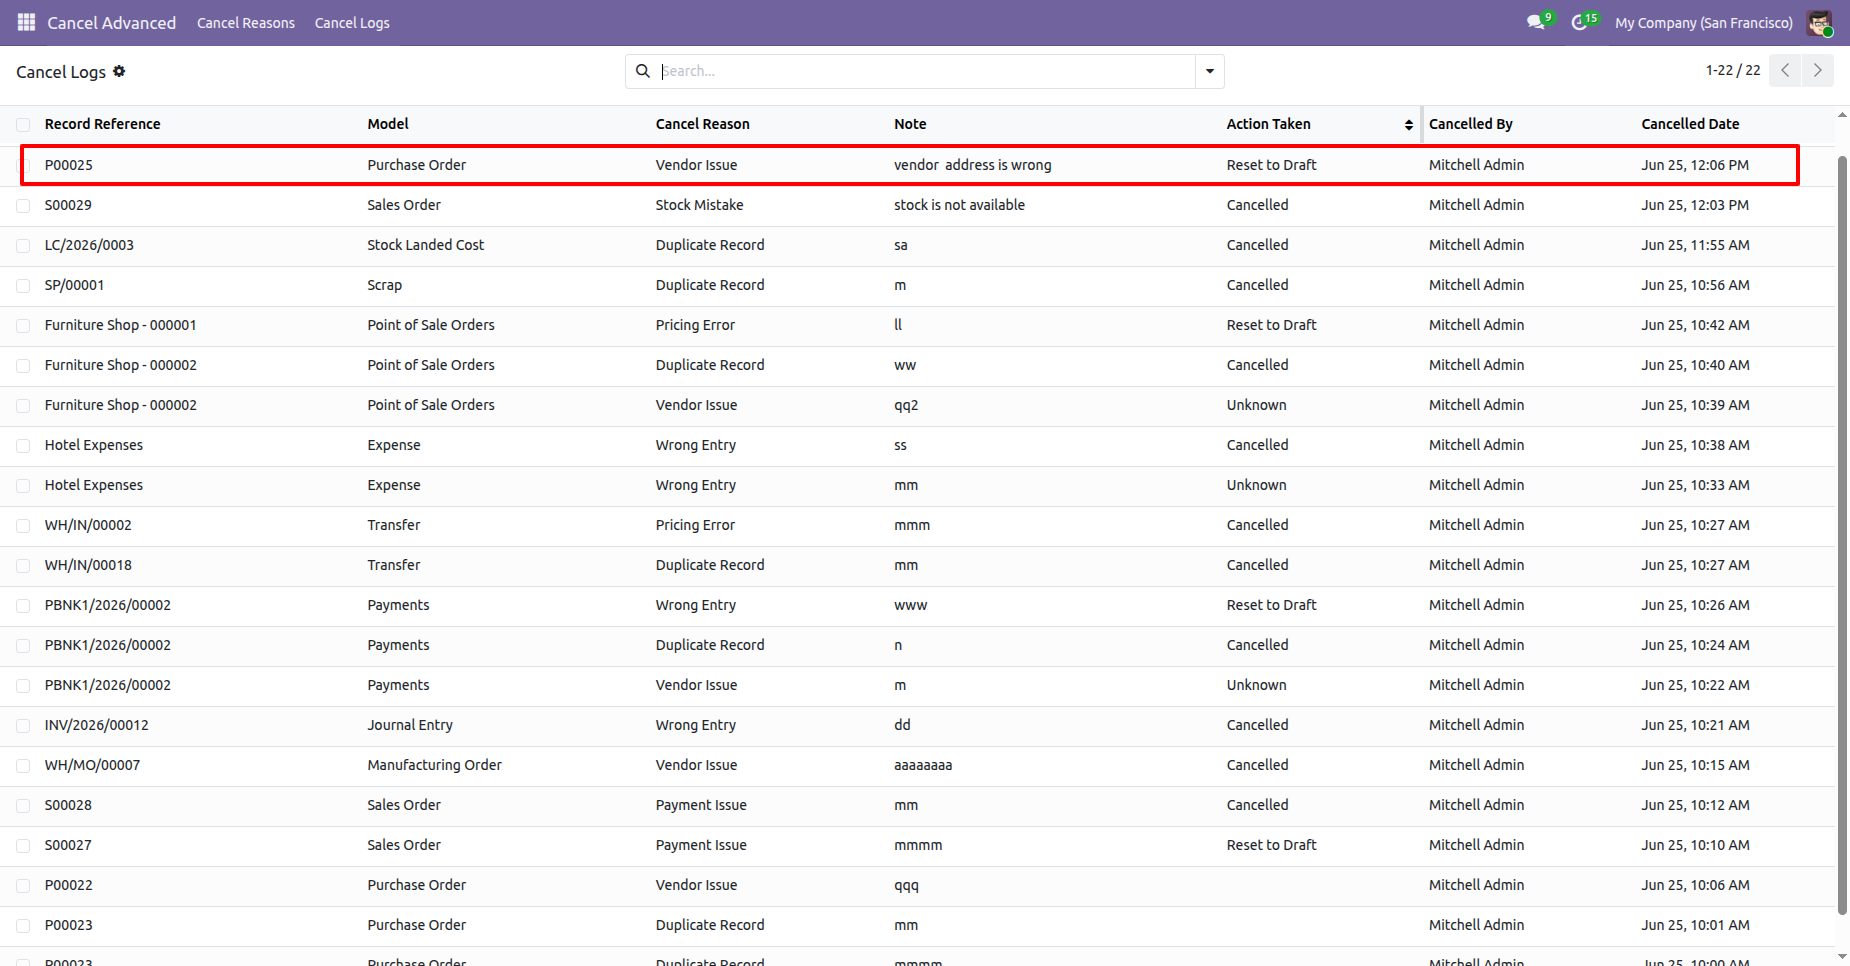Viewport: 1850px width, 966px height.
Task: Click 'Payment Issue' reason in S00028 row
Action: click(701, 805)
